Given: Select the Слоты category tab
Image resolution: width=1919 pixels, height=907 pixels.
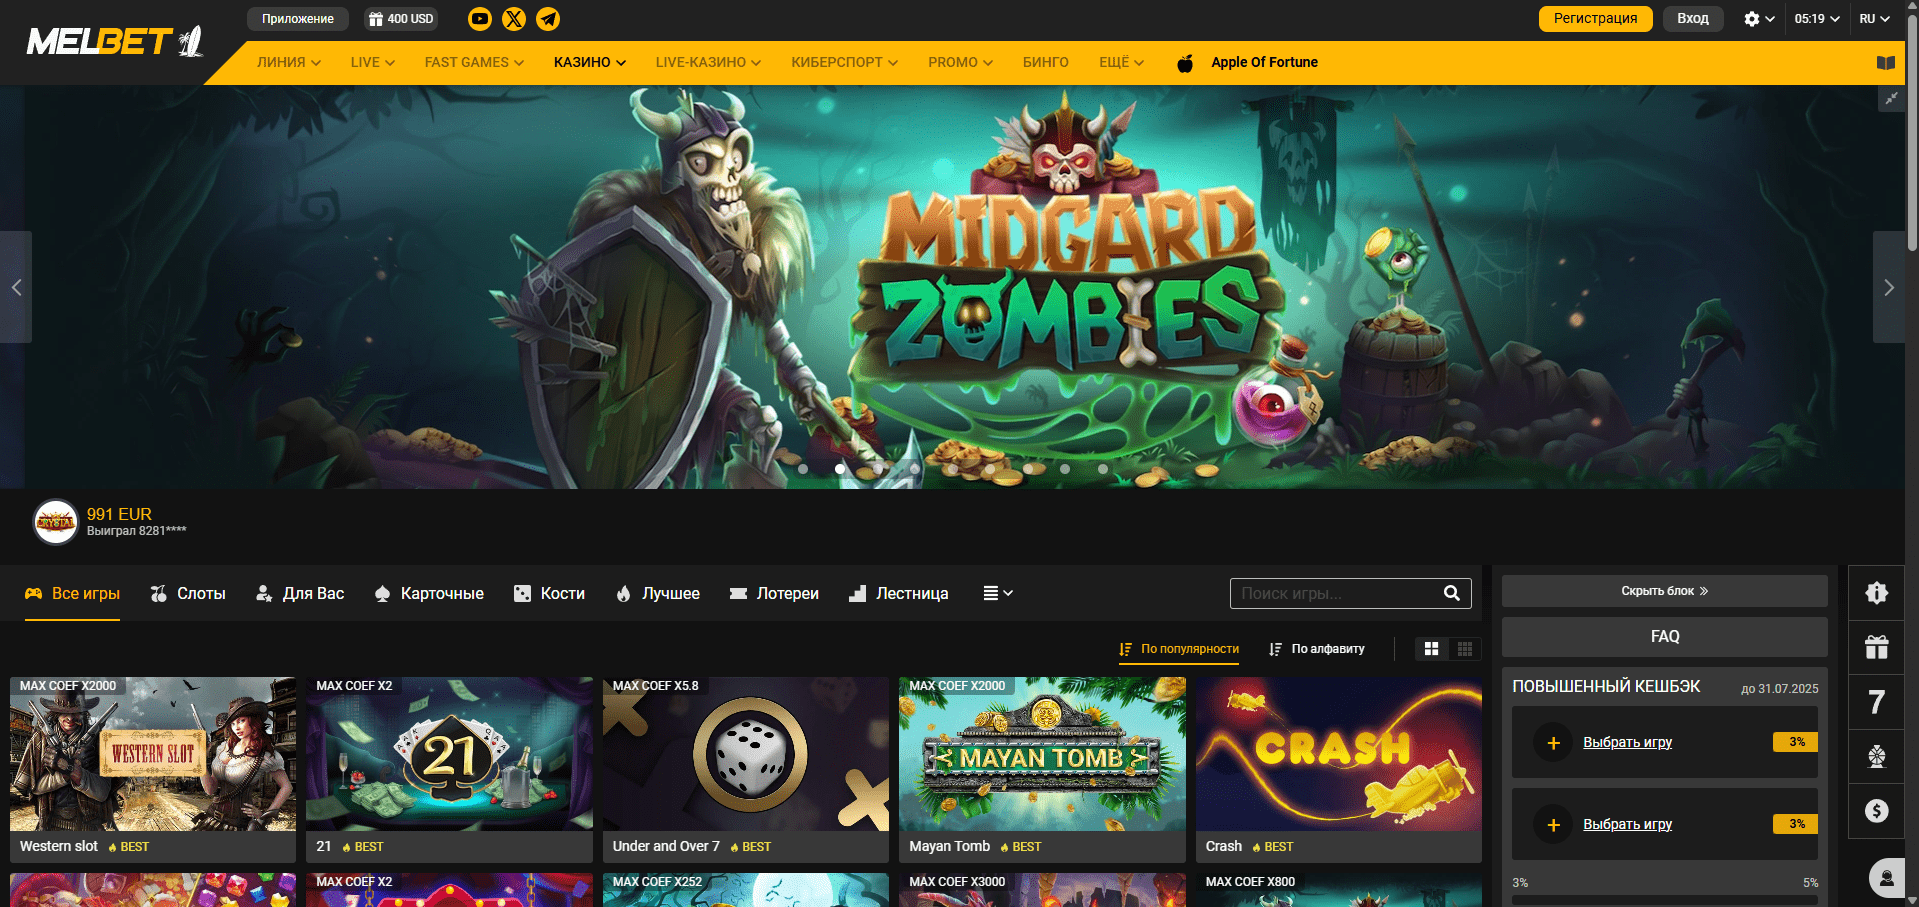Looking at the screenshot, I should (x=188, y=594).
